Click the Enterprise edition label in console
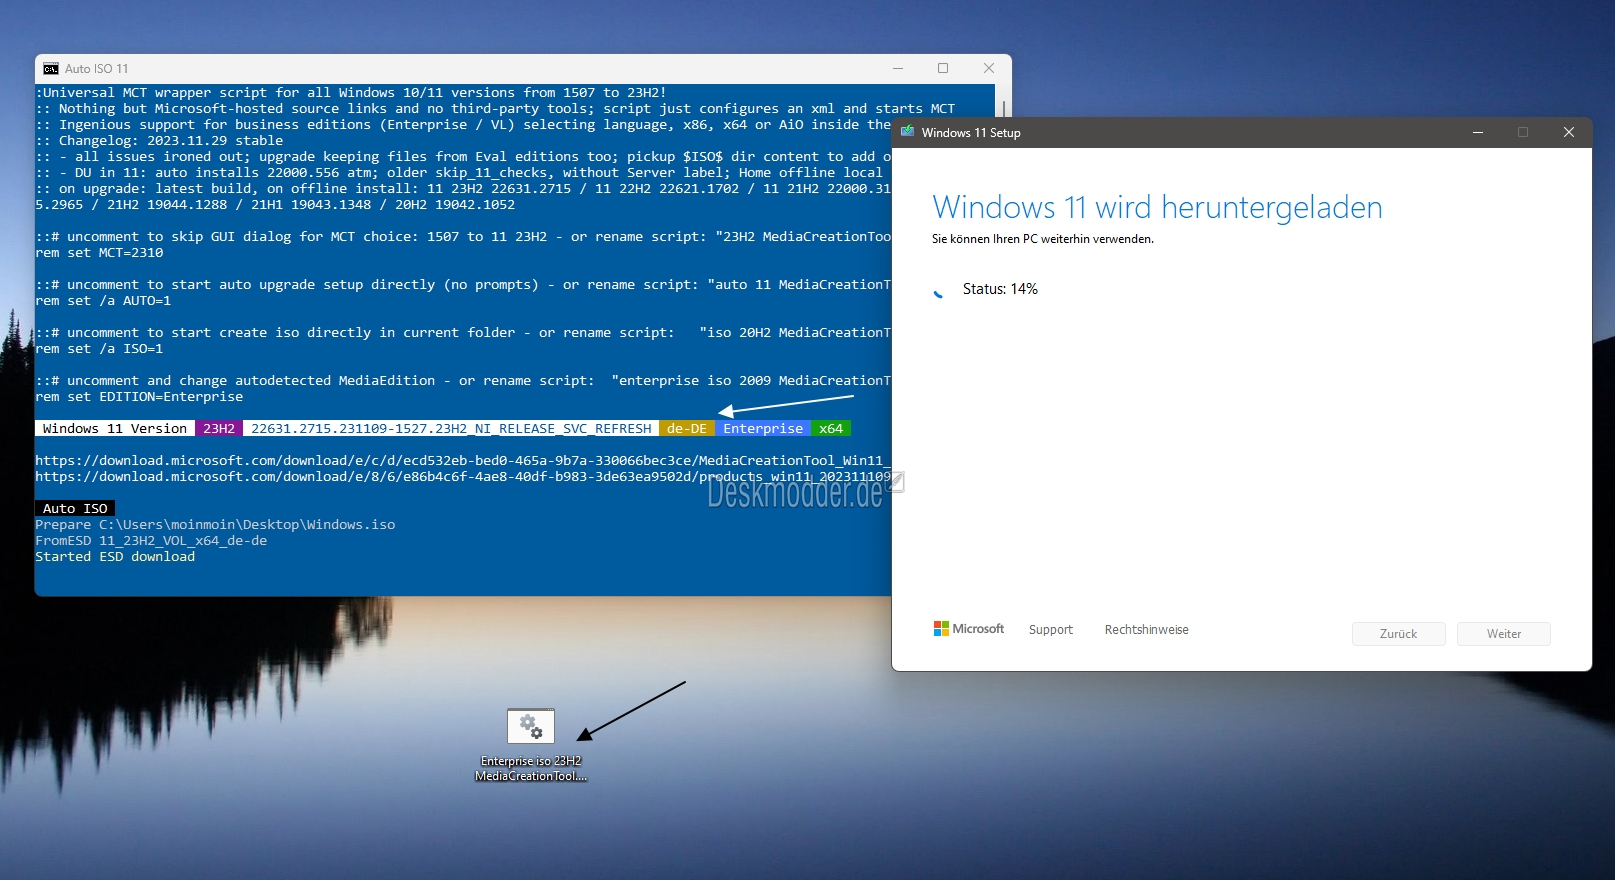 (x=763, y=428)
